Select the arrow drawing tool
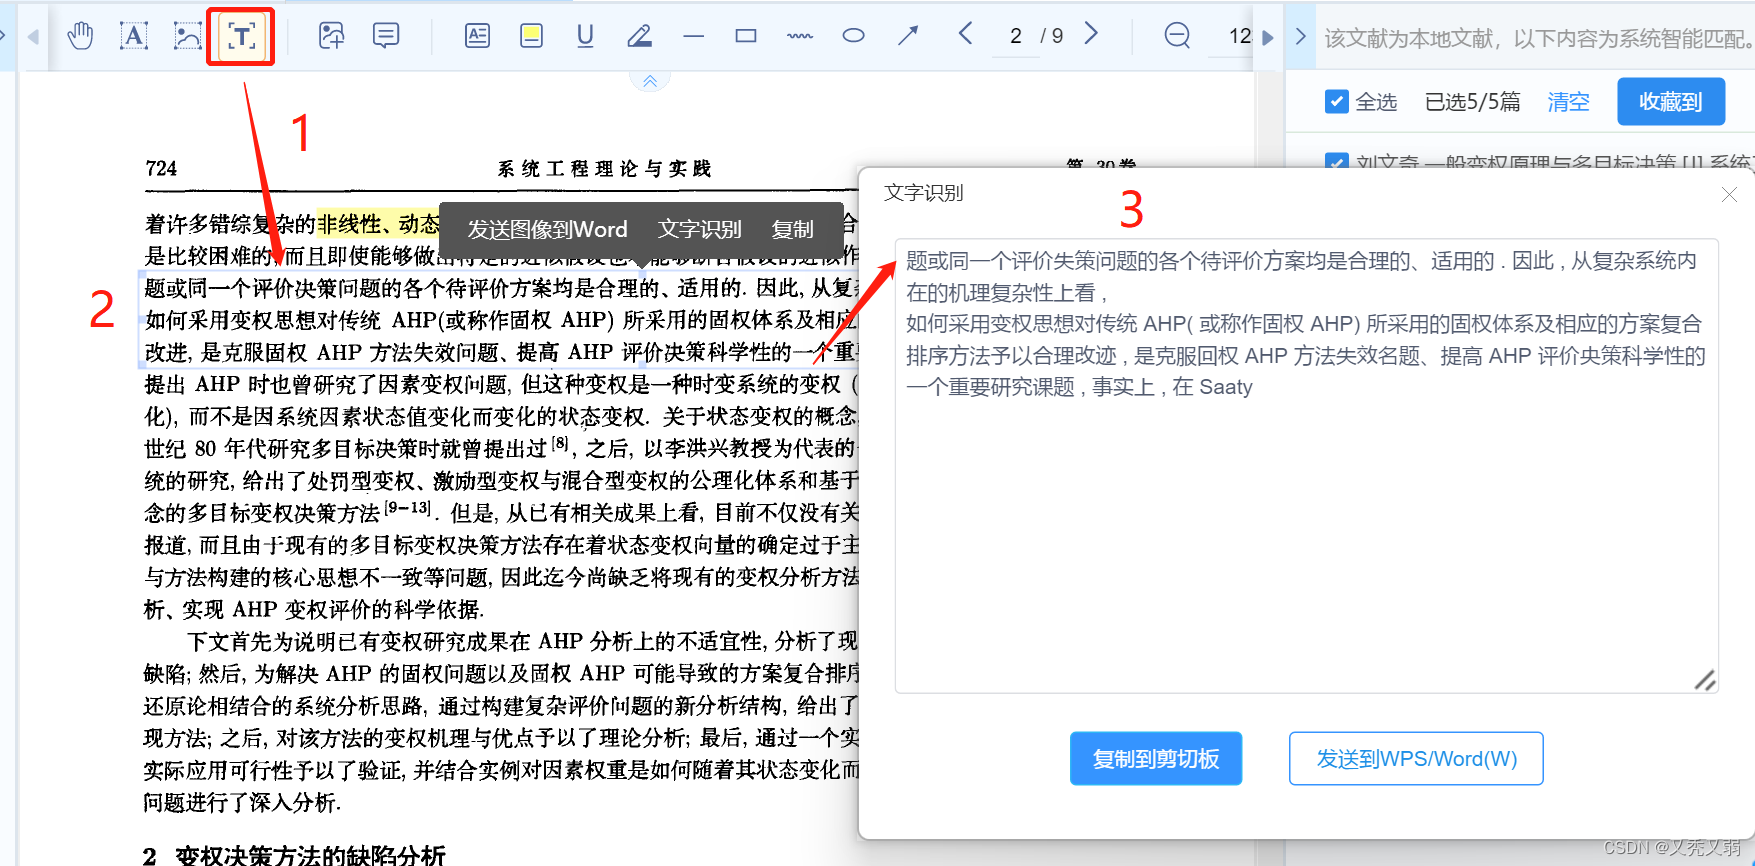 coord(908,36)
